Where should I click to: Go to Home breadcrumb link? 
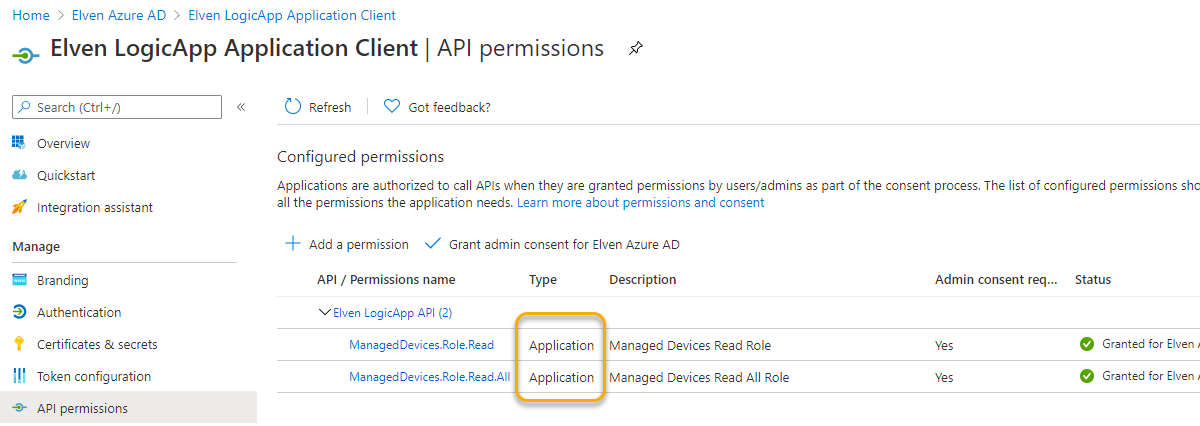[30, 15]
